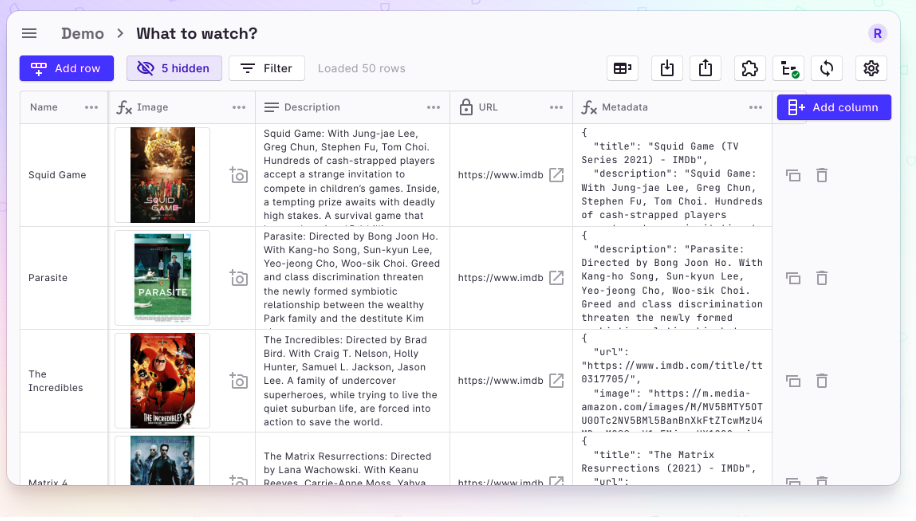Image resolution: width=916 pixels, height=521 pixels.
Task: Open the schema status tree icon
Action: pyautogui.click(x=789, y=68)
